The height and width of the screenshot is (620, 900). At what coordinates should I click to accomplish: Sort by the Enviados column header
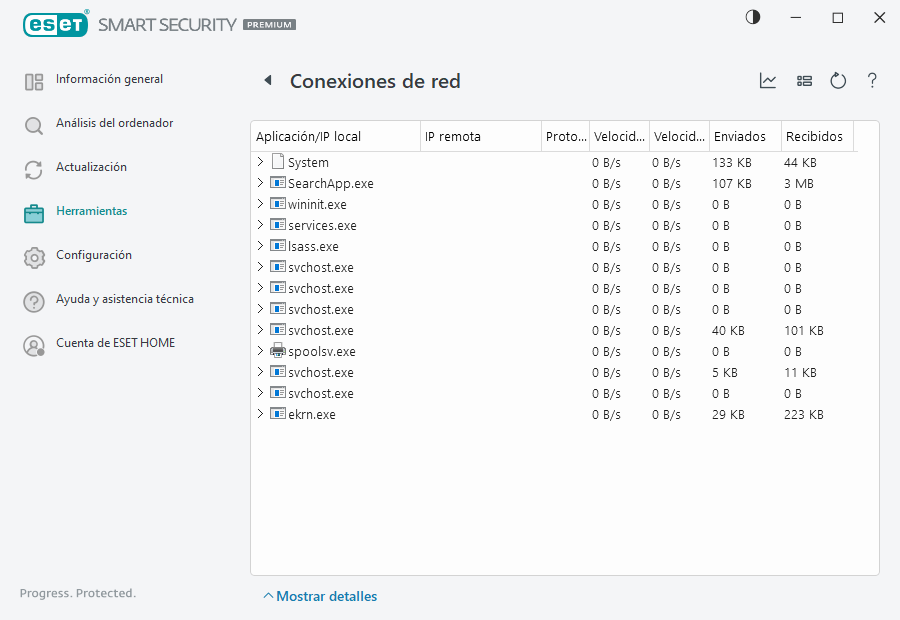pyautogui.click(x=740, y=137)
